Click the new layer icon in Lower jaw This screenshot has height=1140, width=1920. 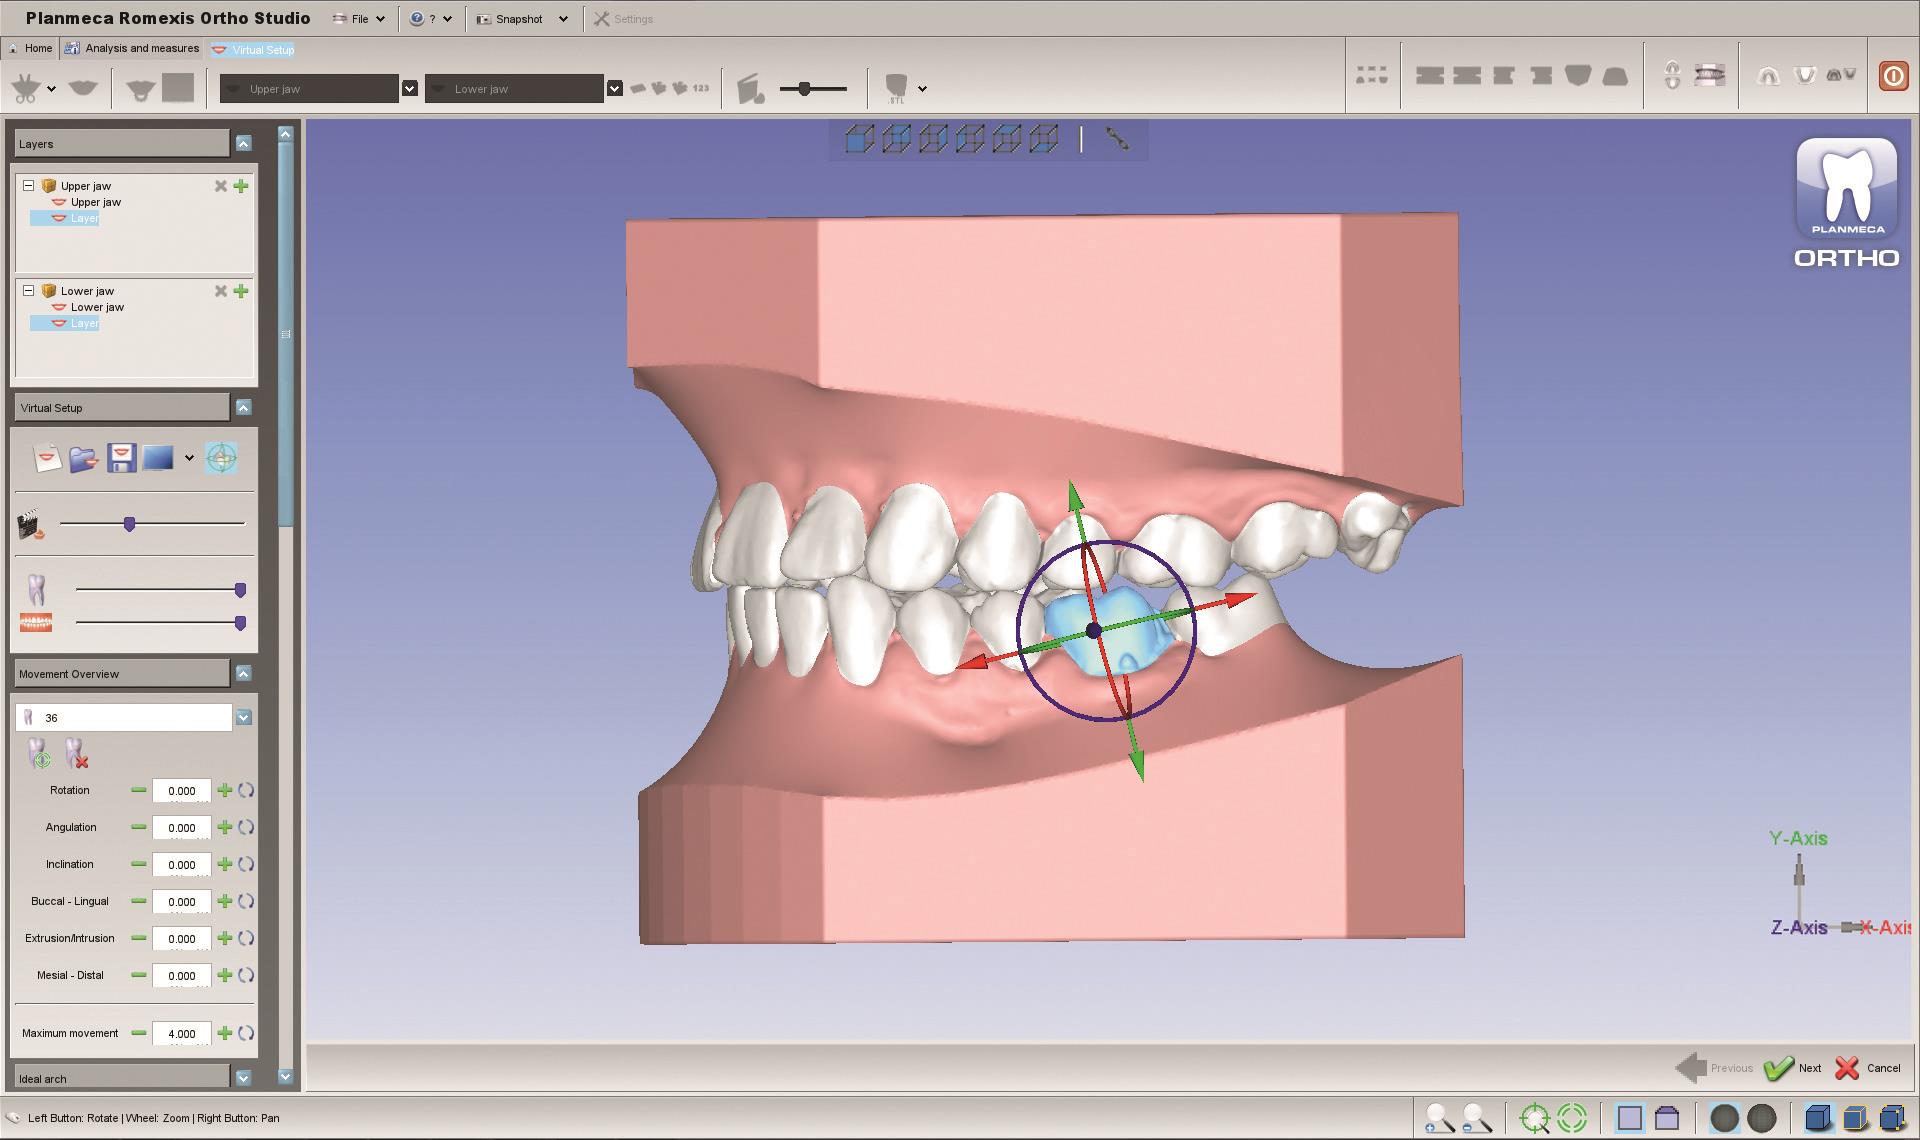tap(239, 289)
